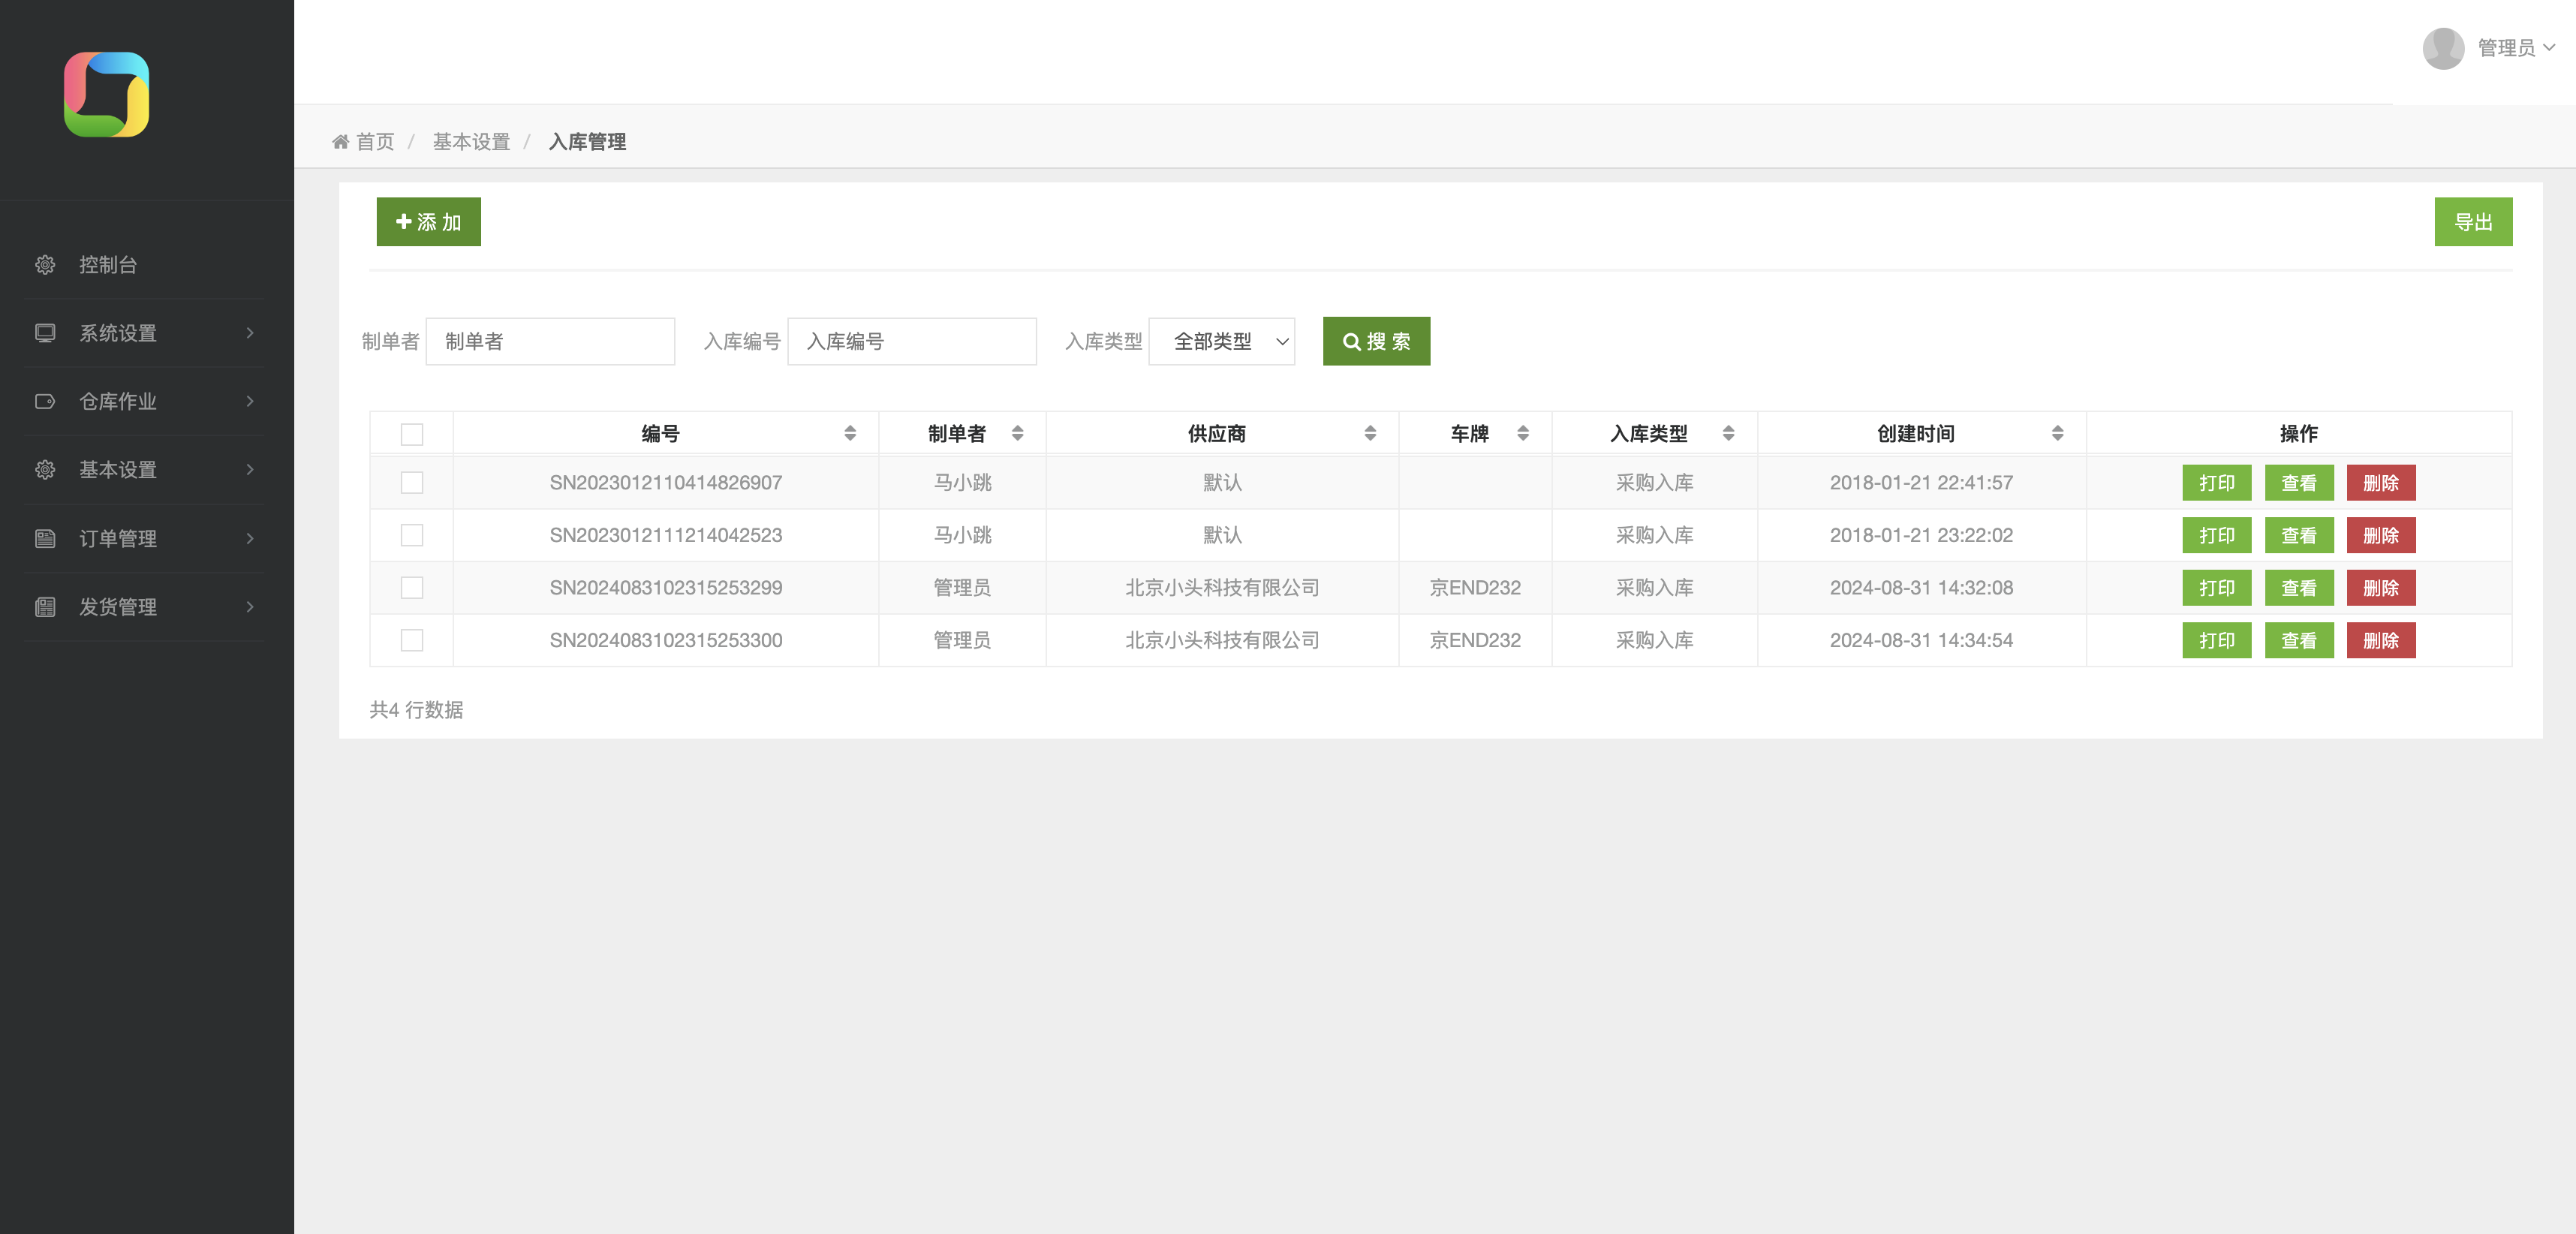The image size is (2576, 1234).
Task: View record SN2023012111214042523
Action: tap(2298, 535)
